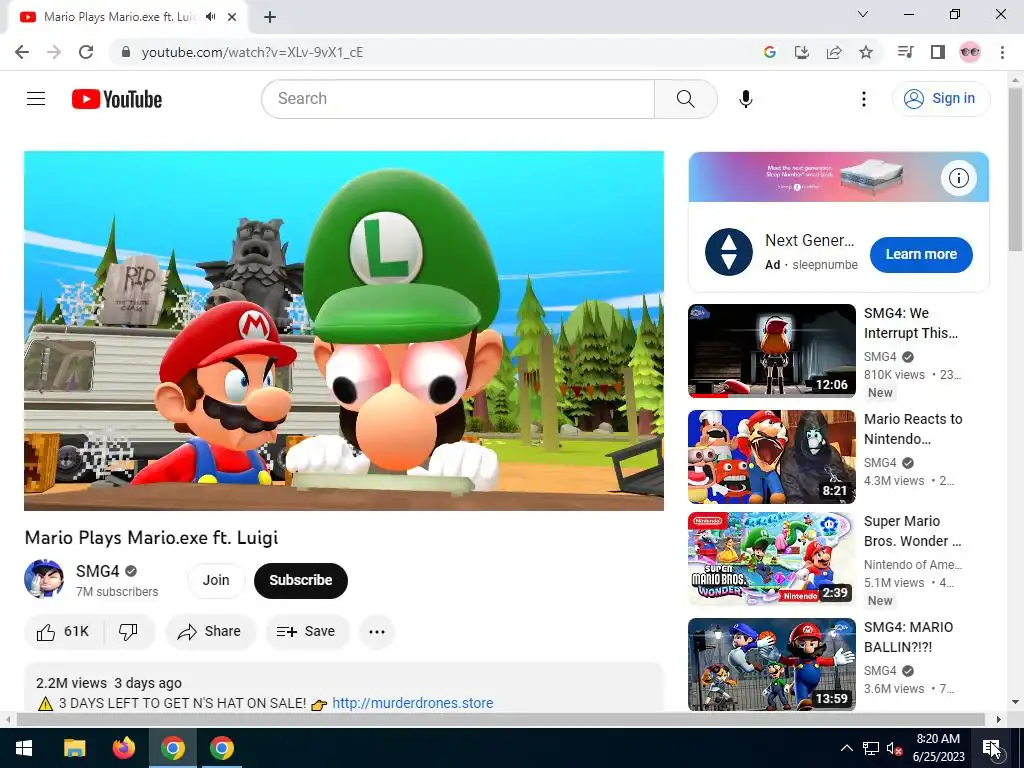
Task: Subscribe to SMG4
Action: click(x=300, y=580)
